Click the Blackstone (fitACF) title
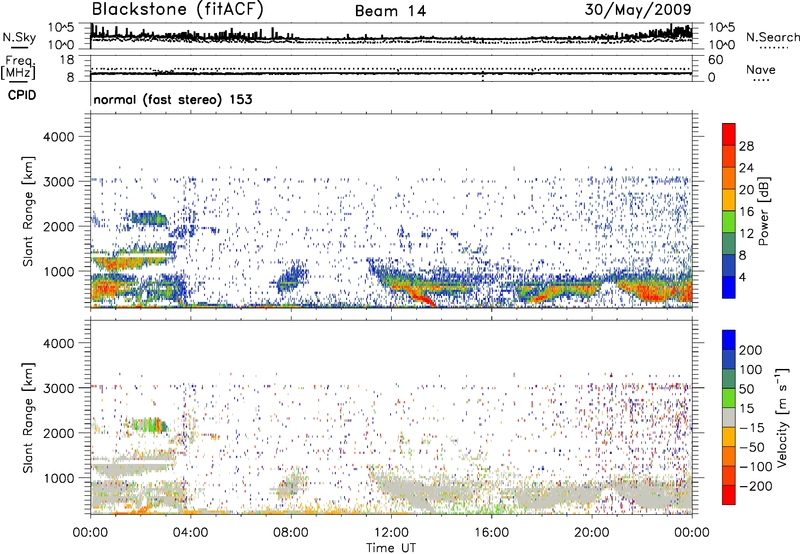Screen dimensions: 800x554 pyautogui.click(x=177, y=10)
